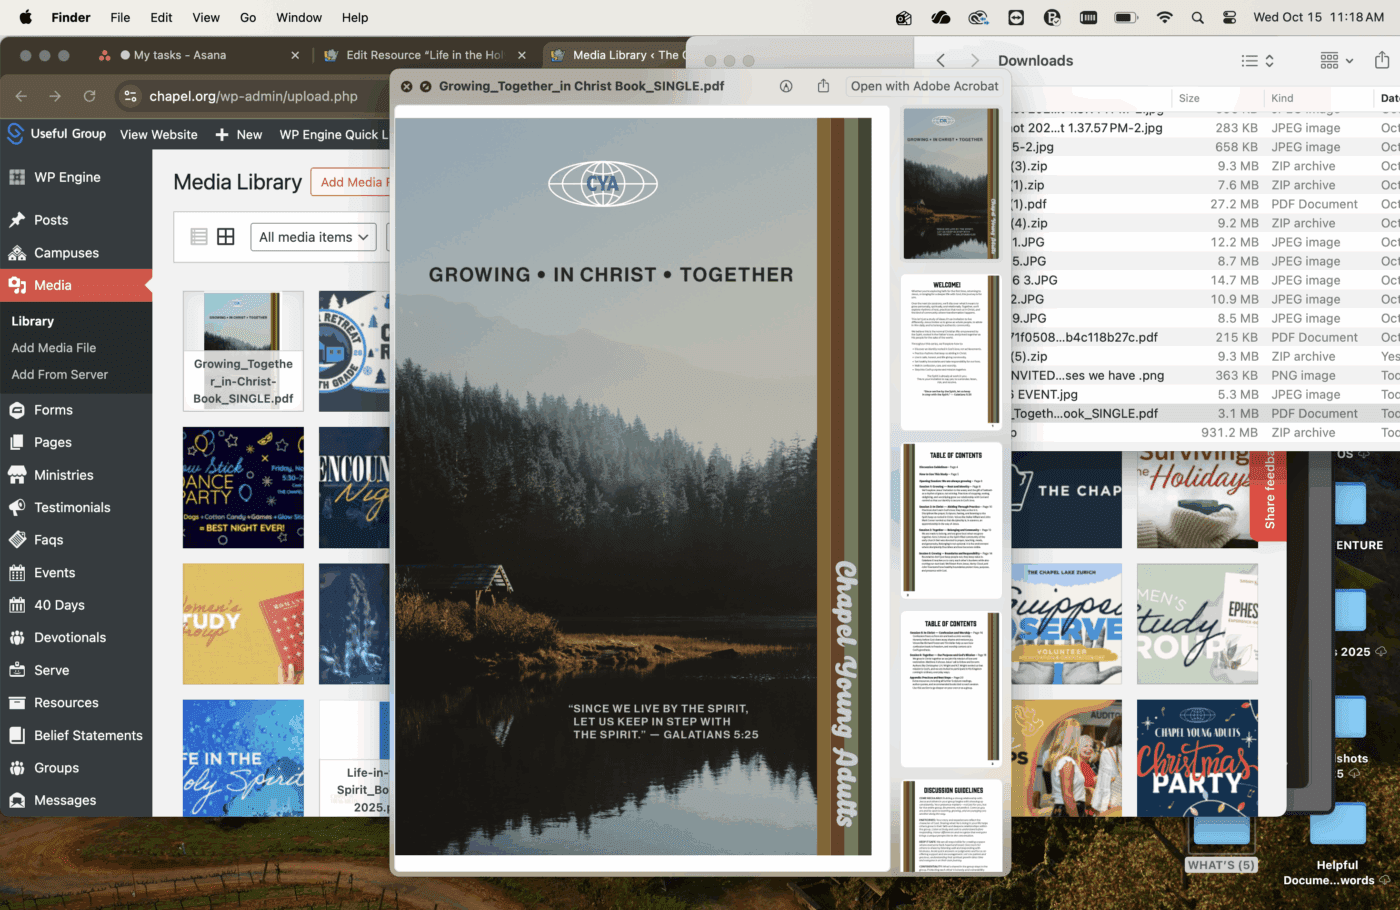
Task: Open Spotlight search in the menu bar
Action: pyautogui.click(x=1197, y=17)
